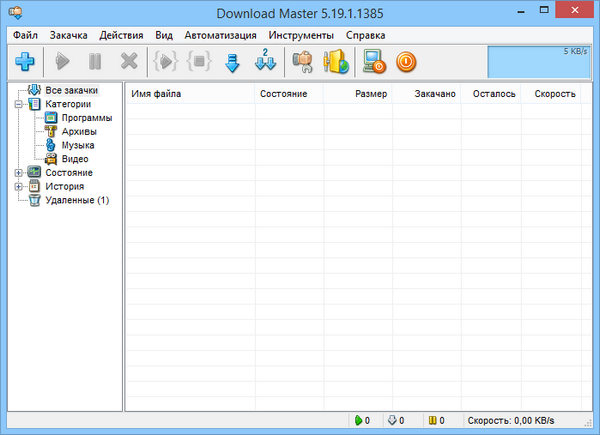600x435 pixels.
Task: Click the Stop all downloads braces icon
Action: 197,62
